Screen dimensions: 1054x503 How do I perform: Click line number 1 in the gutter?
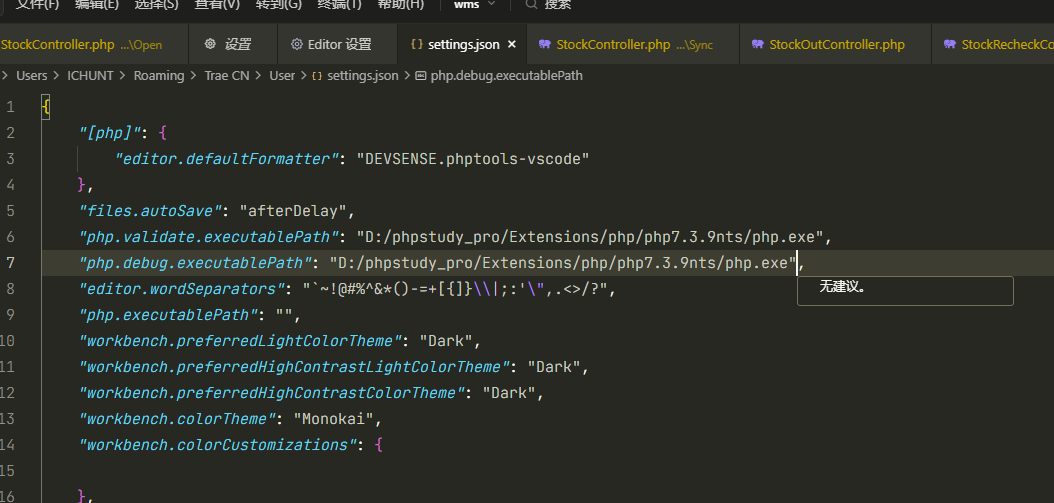11,107
